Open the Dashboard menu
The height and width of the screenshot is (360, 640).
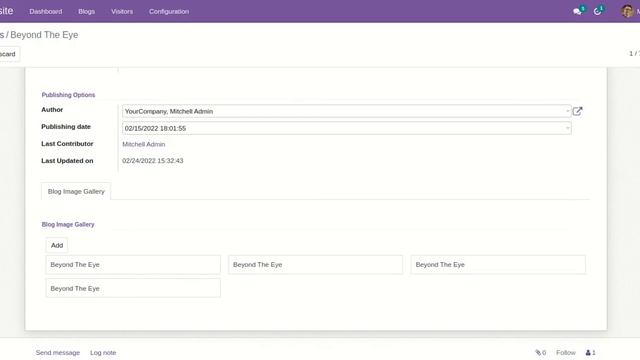[46, 11]
